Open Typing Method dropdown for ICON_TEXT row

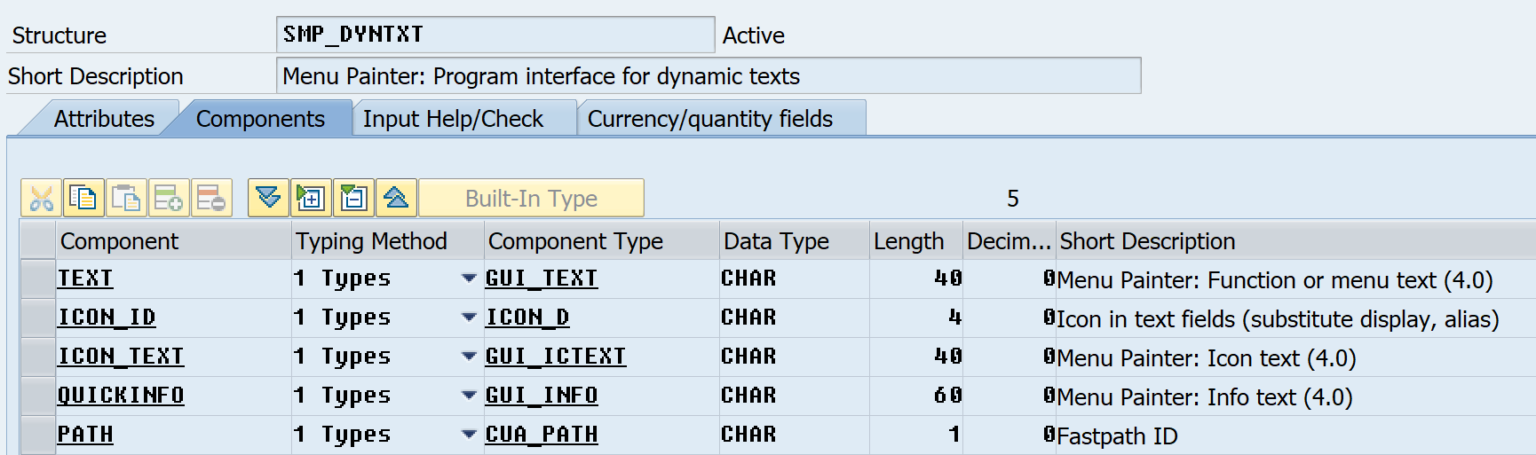(x=468, y=357)
